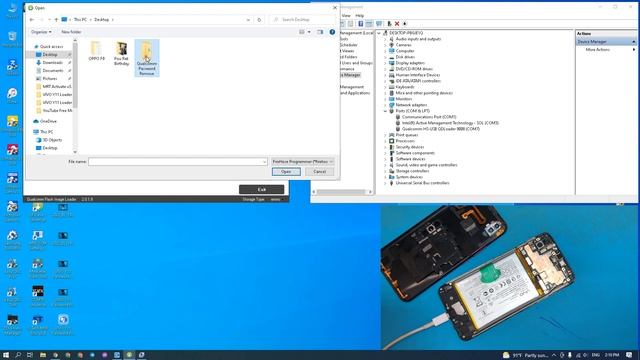
Task: Open Documents in navigation pane
Action: coord(53,71)
